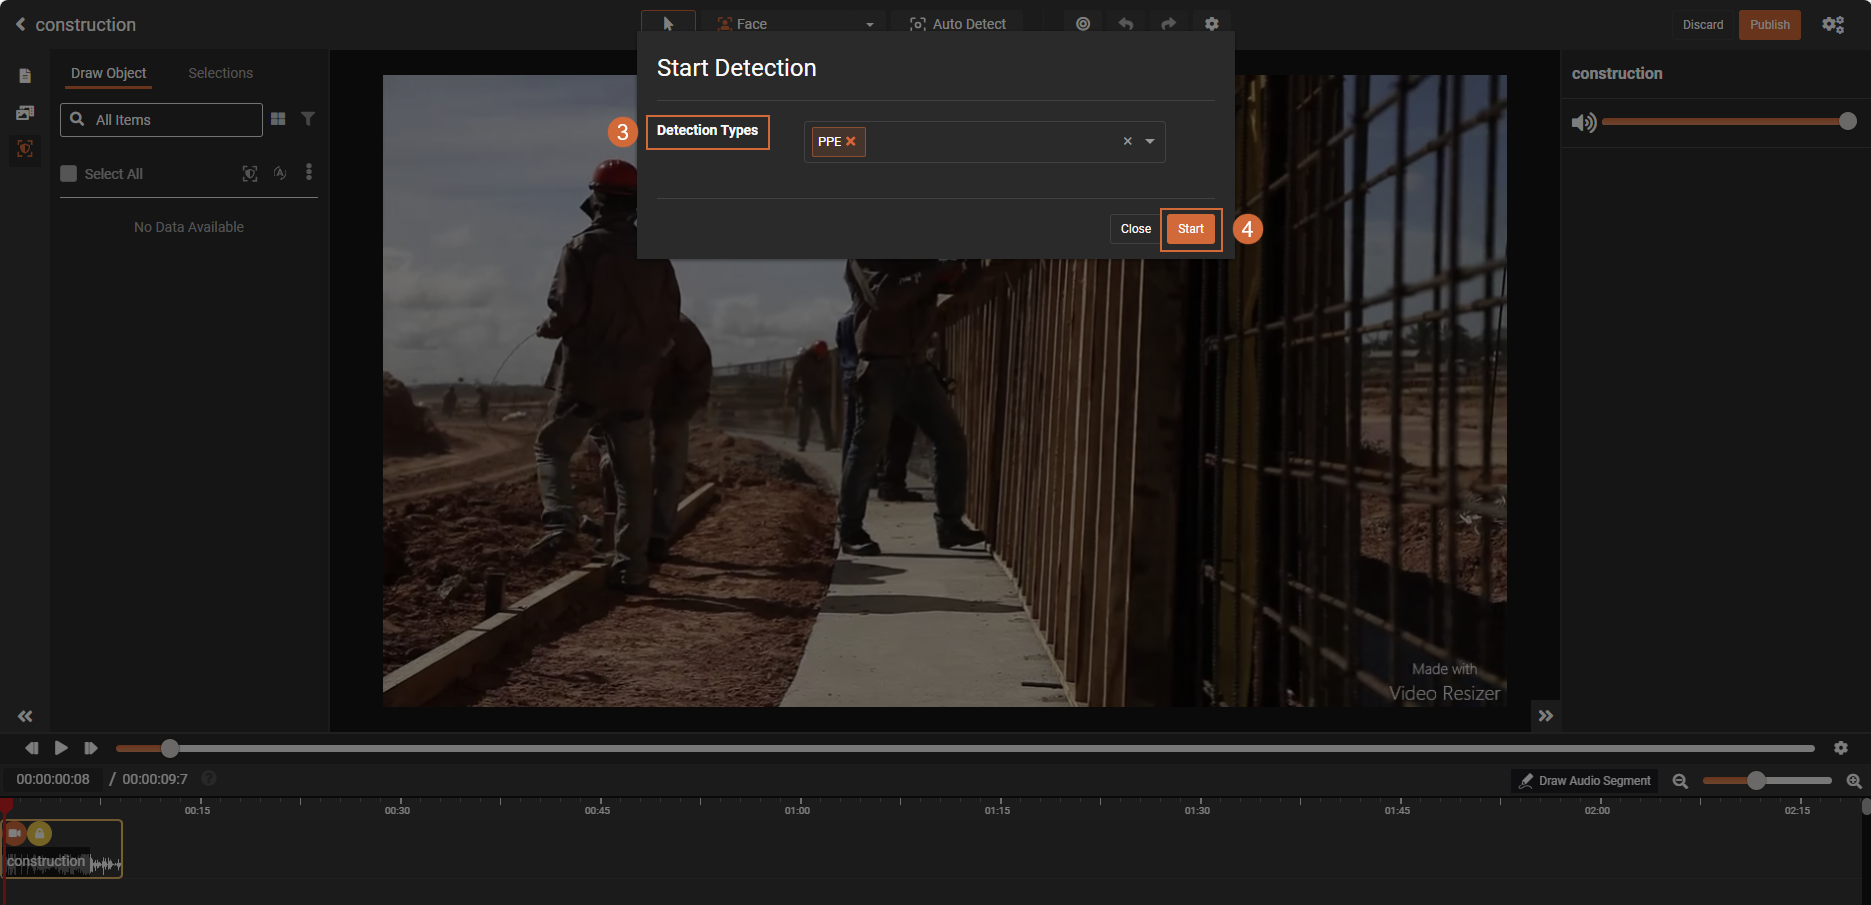Click the Start detection button

click(x=1190, y=229)
